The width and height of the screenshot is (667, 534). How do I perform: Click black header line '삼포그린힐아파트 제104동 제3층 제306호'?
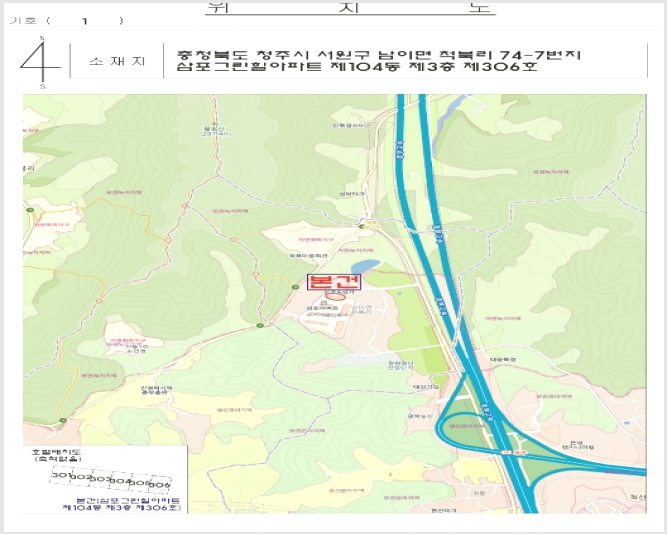point(356,66)
